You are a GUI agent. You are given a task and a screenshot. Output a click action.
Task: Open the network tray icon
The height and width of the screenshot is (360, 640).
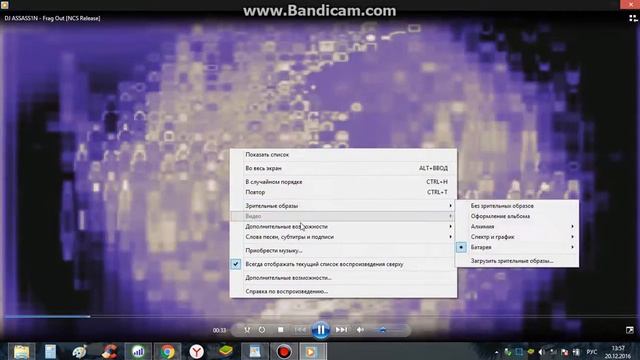[x=553, y=352]
